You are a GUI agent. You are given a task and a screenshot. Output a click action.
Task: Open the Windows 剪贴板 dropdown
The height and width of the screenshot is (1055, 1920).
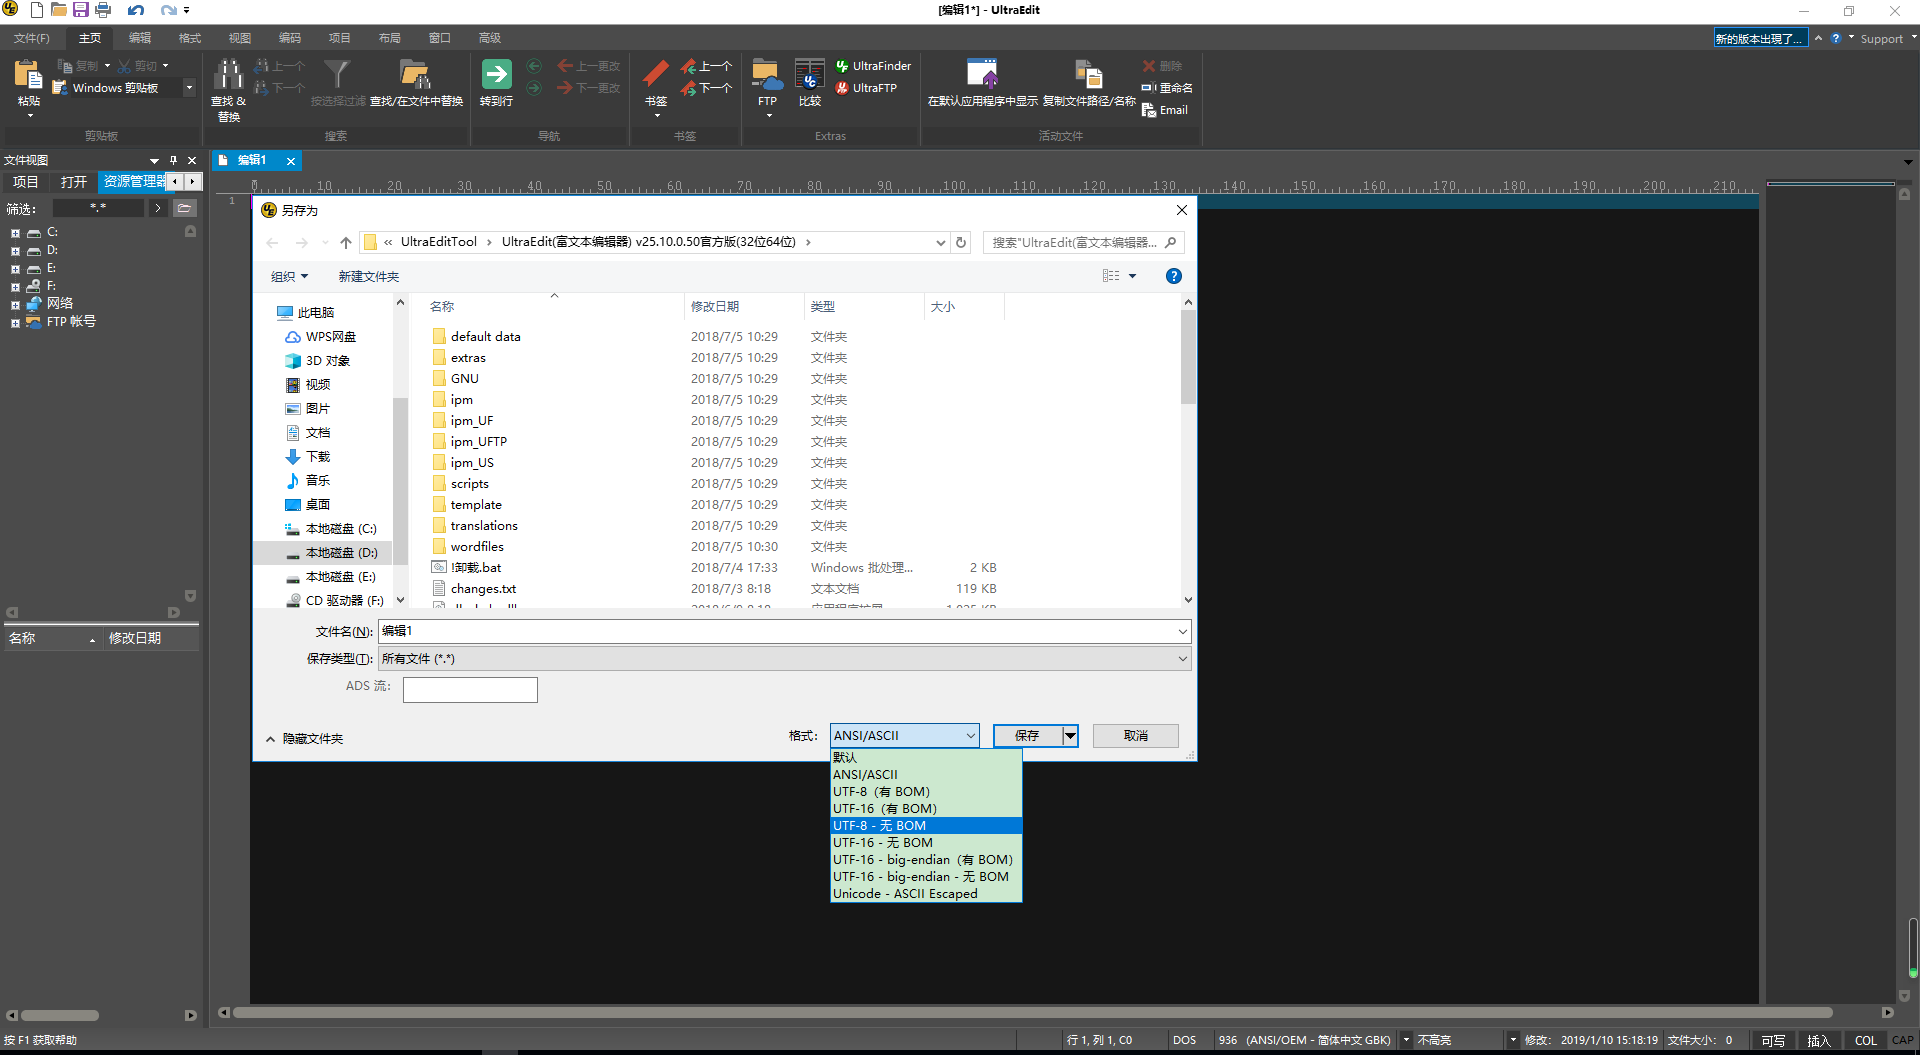[x=188, y=88]
